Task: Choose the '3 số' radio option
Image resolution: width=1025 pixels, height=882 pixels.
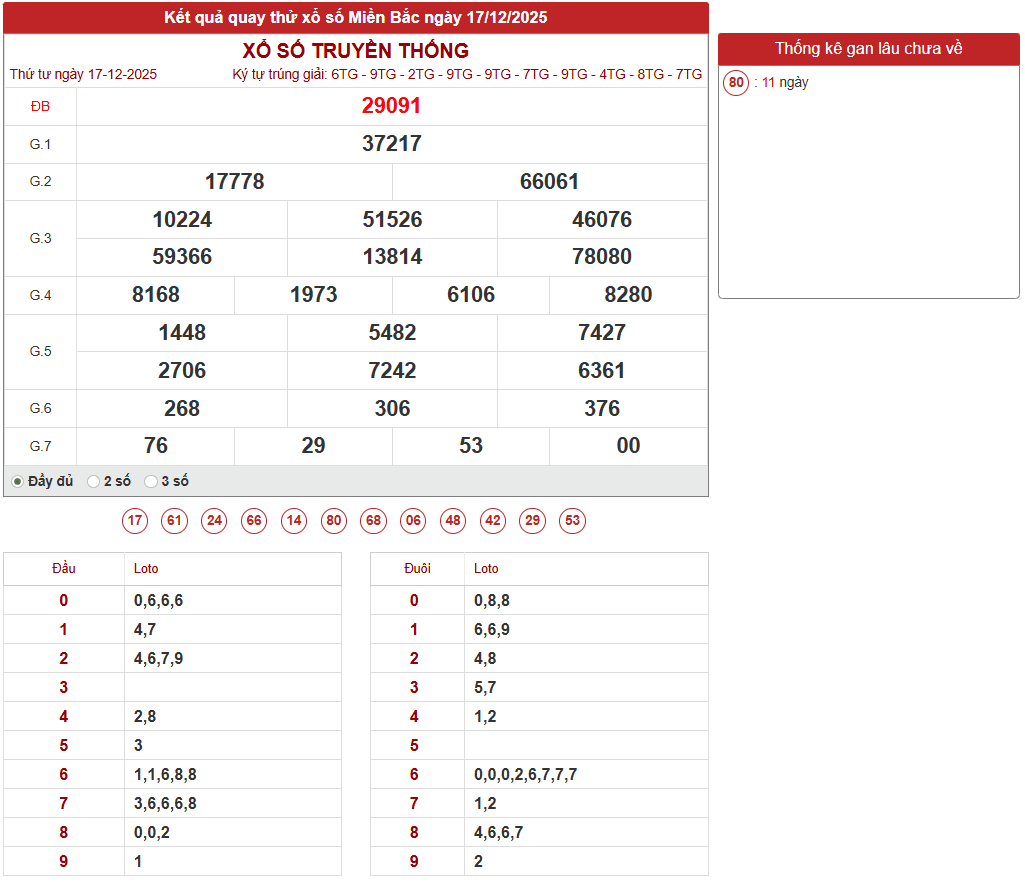Action: [151, 482]
